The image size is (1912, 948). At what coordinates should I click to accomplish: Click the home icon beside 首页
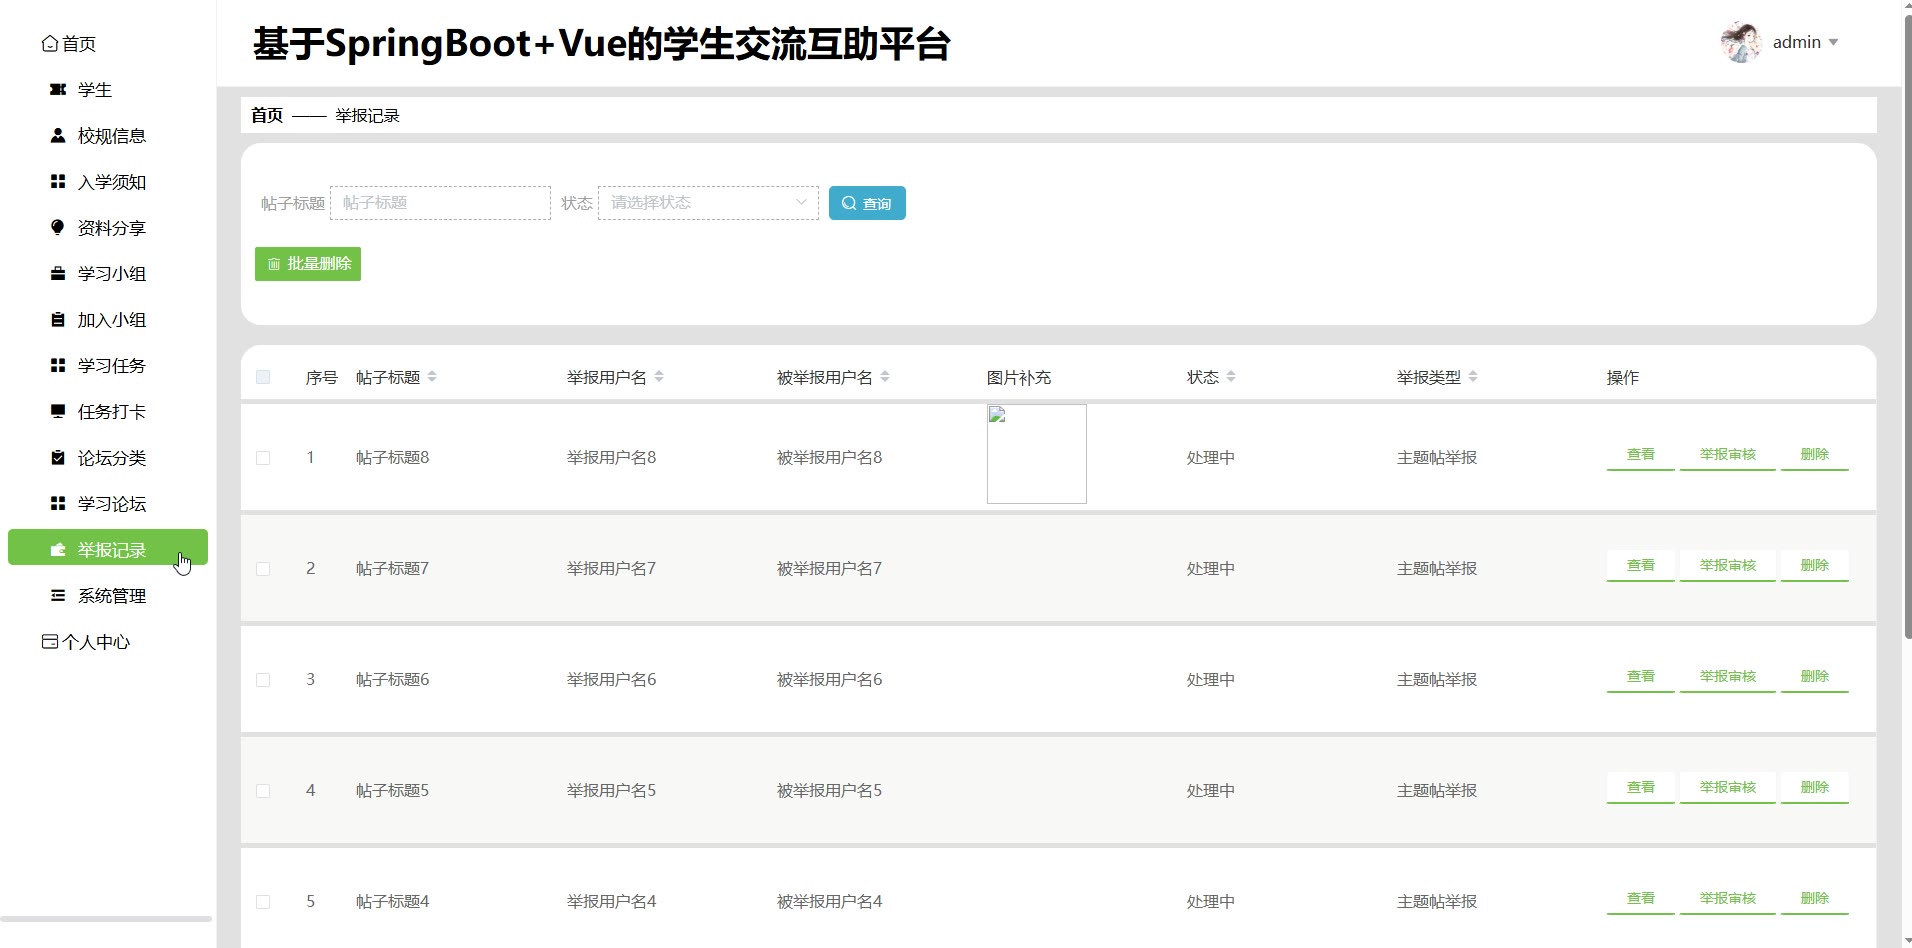49,44
